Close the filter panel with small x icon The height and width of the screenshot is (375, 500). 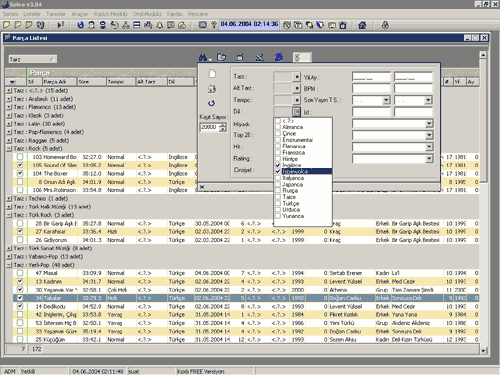202,187
